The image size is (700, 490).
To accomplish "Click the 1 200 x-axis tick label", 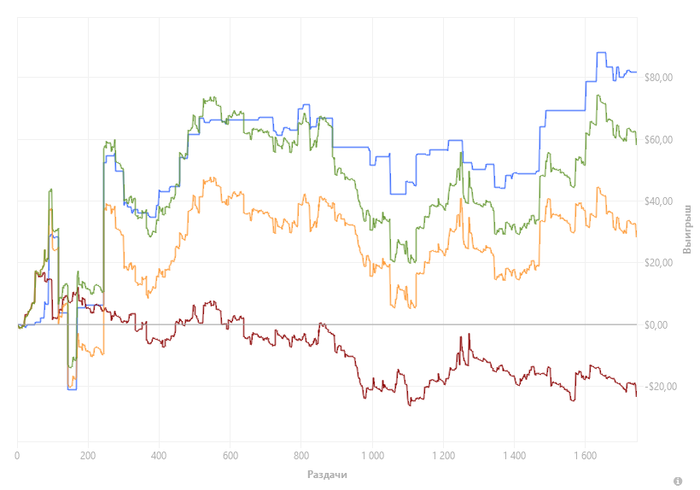I will click(442, 456).
